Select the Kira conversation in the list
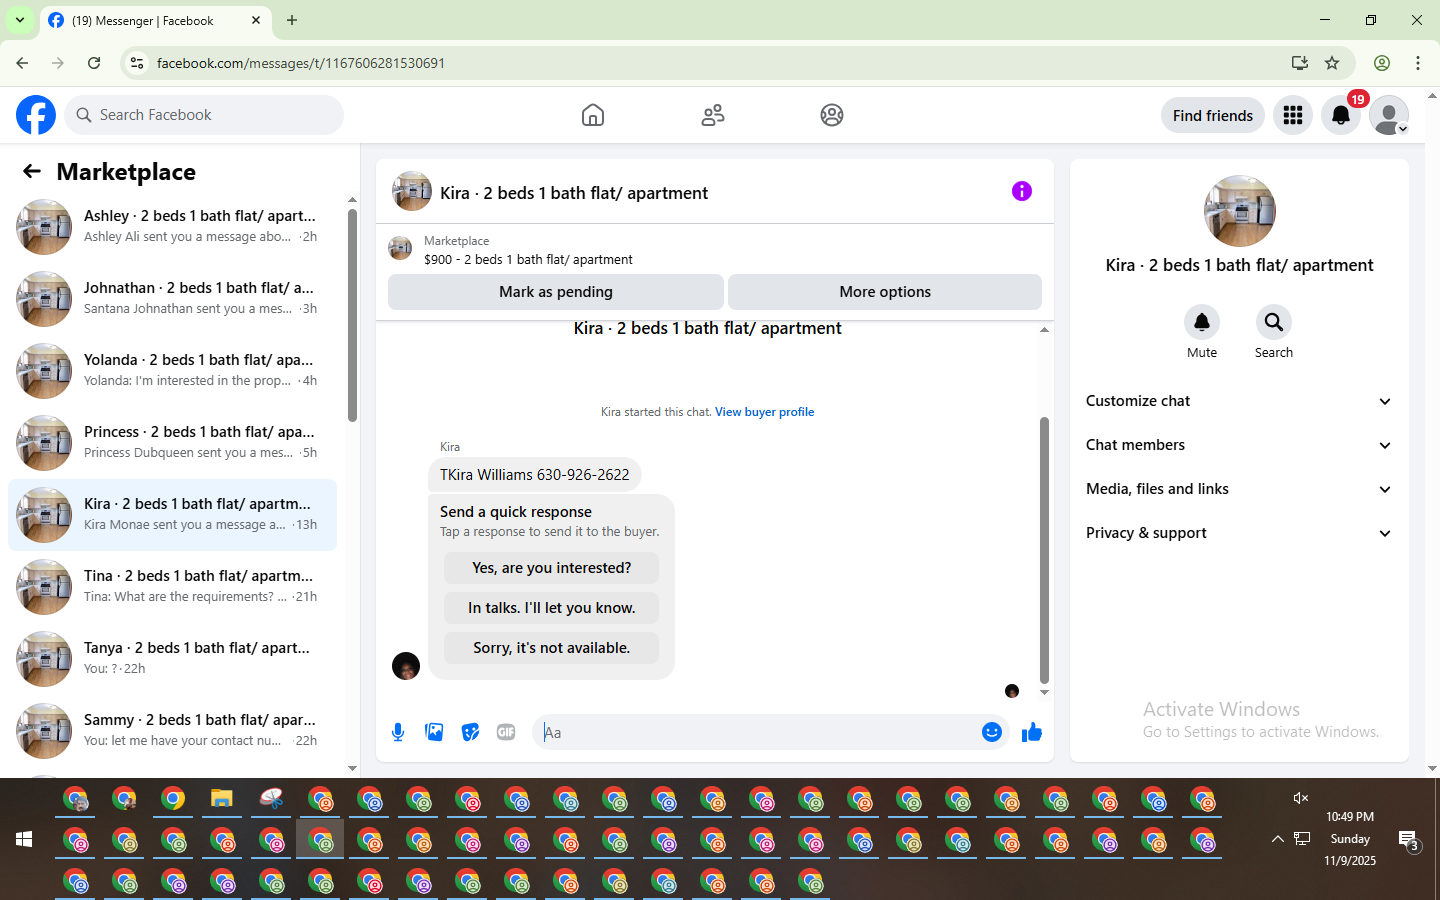1440x900 pixels. point(172,515)
